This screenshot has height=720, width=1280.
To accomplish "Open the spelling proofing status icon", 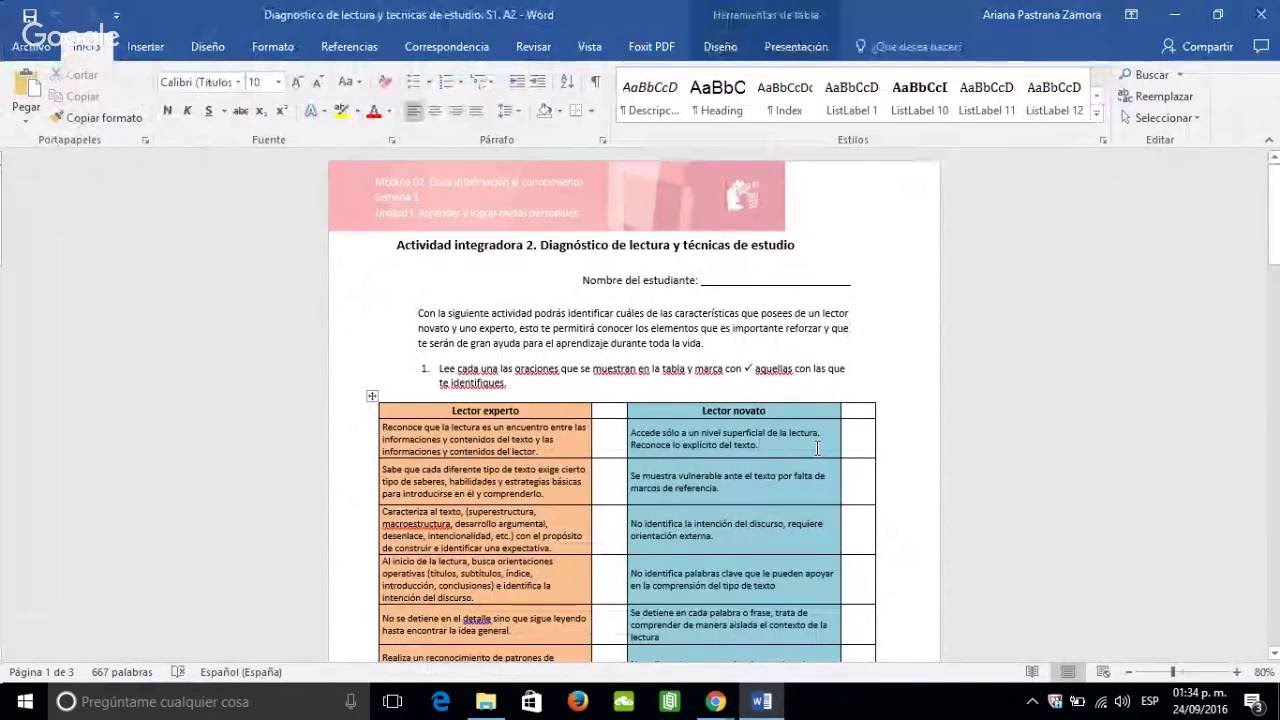I will 178,672.
